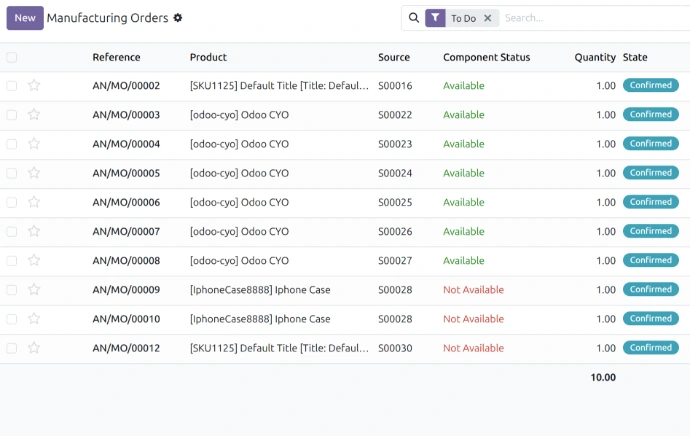
Task: Focus the Search input field
Action: coord(590,18)
